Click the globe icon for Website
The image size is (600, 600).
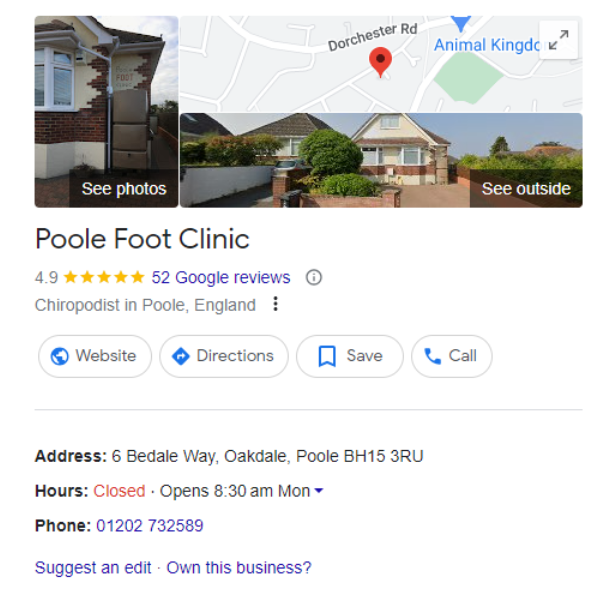tap(60, 356)
